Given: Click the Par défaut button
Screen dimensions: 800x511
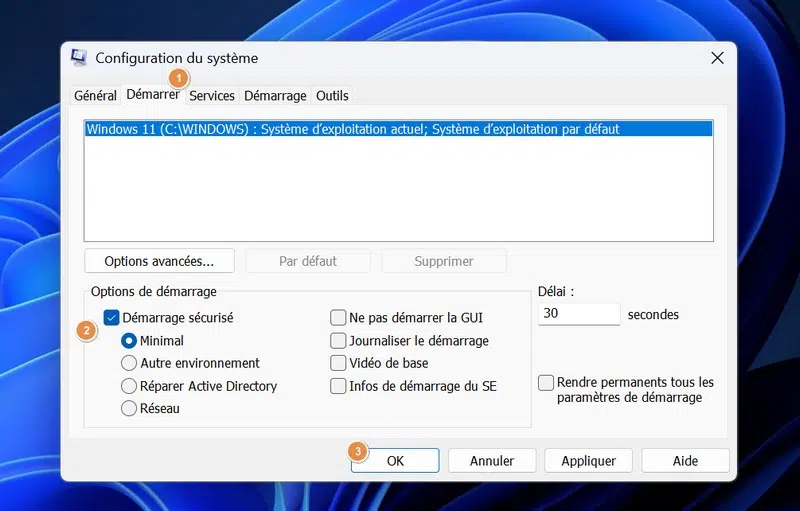Looking at the screenshot, I should click(x=308, y=261).
